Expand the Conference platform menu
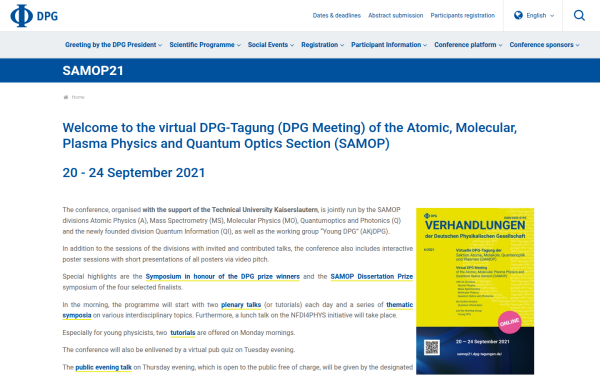The height and width of the screenshot is (375, 600). [x=468, y=45]
